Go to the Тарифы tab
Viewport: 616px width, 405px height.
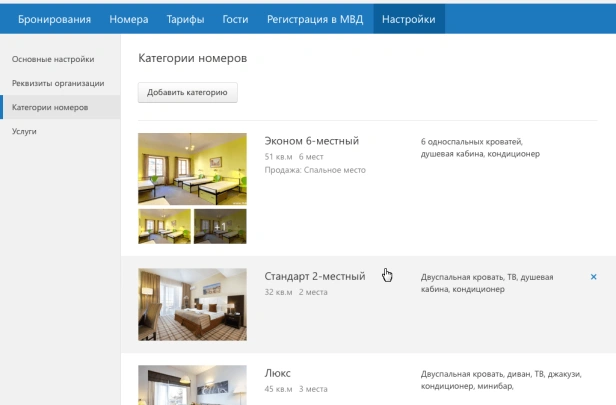coord(187,19)
